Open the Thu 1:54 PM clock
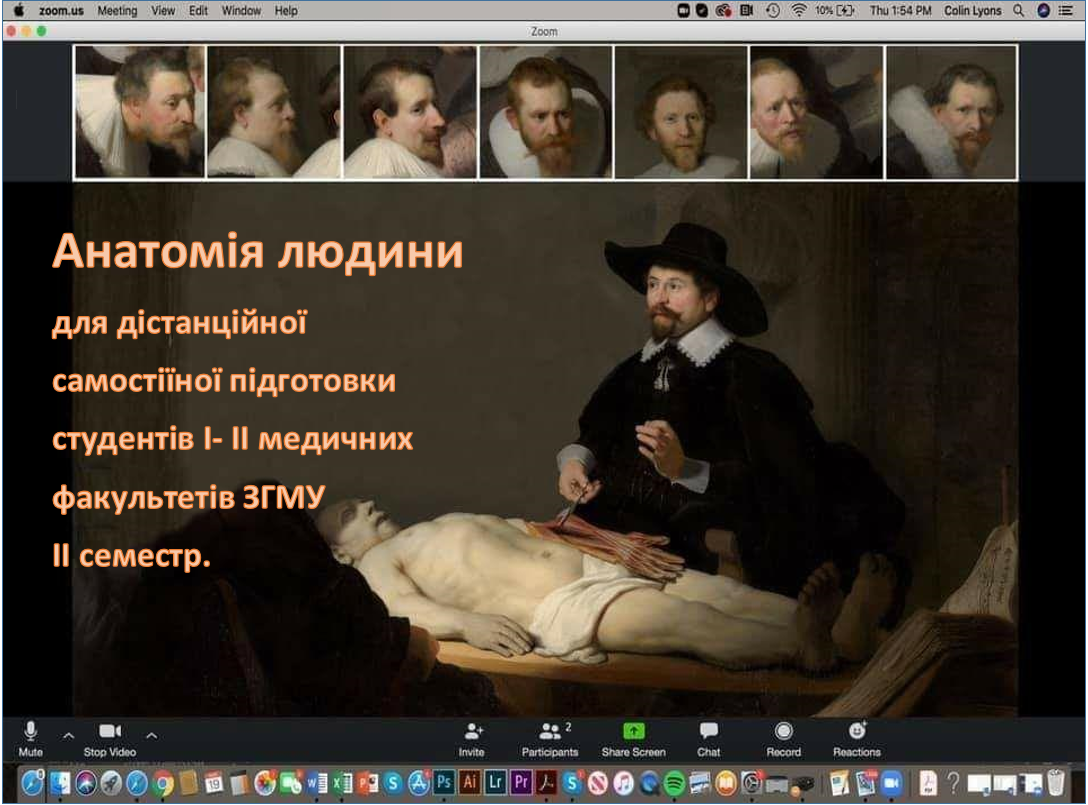The width and height of the screenshot is (1088, 805). (x=901, y=10)
